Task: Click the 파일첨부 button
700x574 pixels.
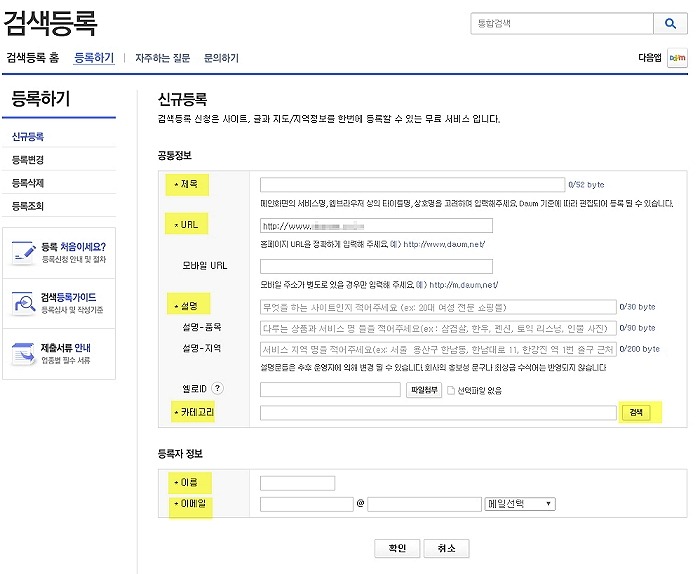Action: click(x=424, y=390)
